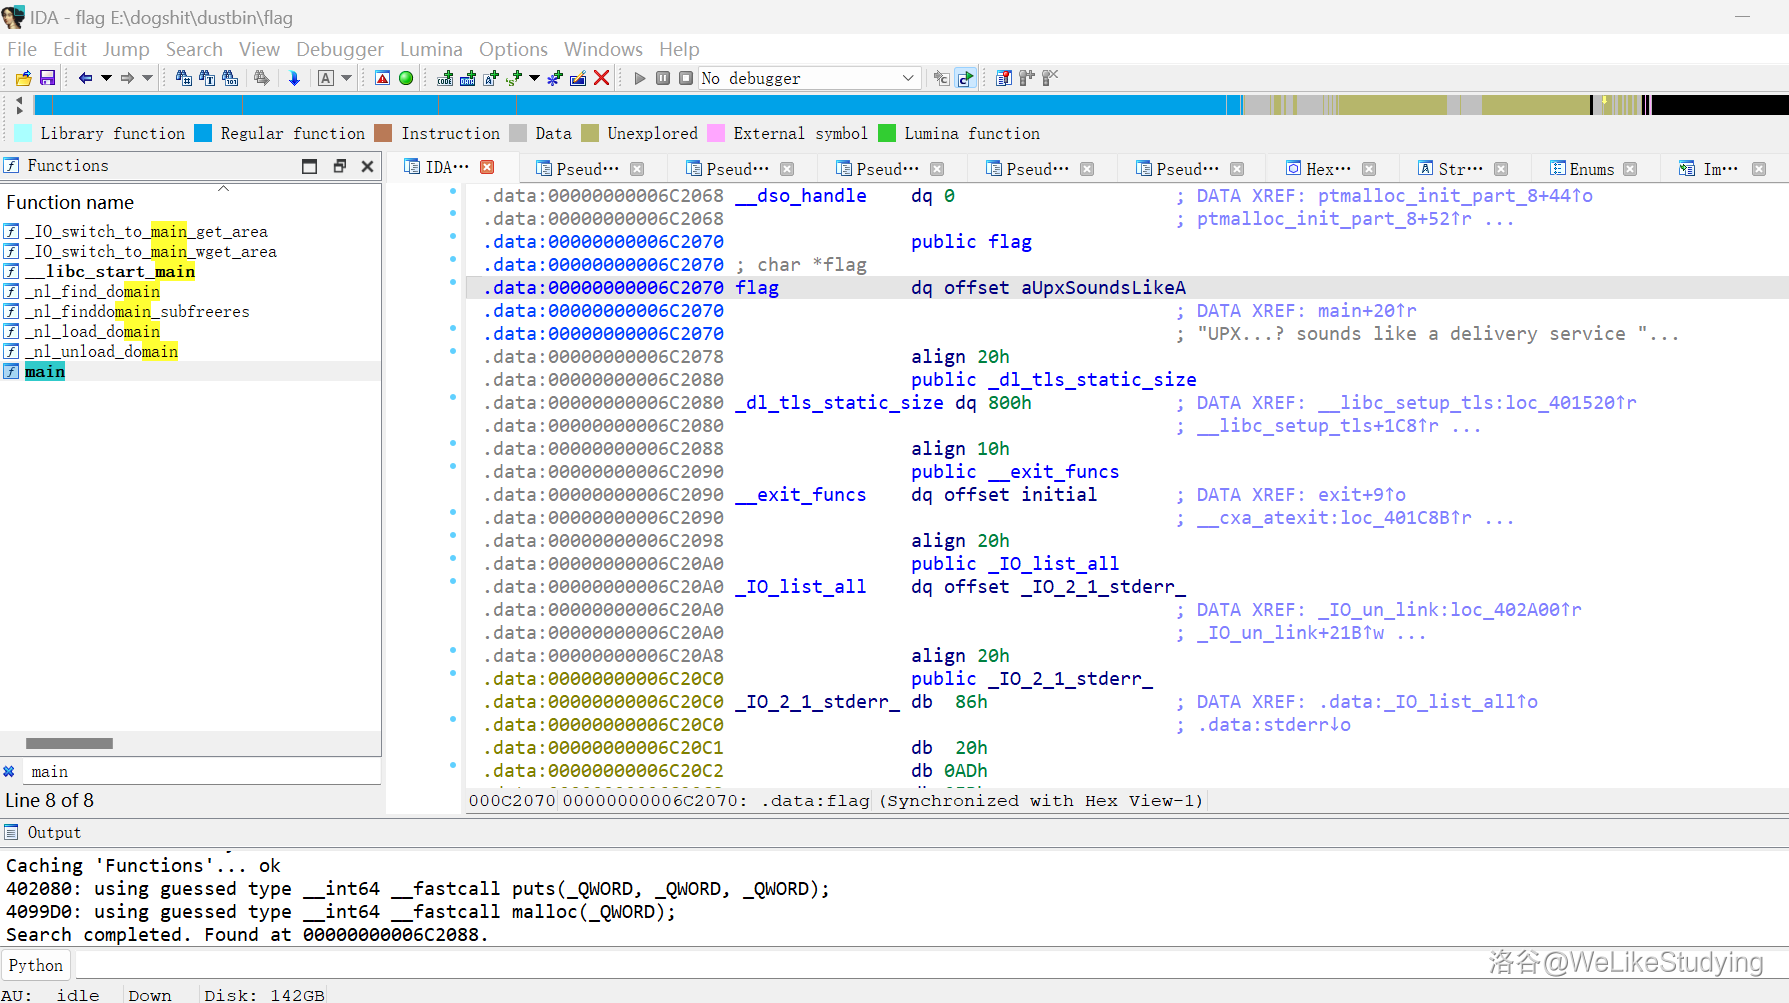Start the process with the play icon
This screenshot has width=1789, height=1003.
tap(640, 78)
